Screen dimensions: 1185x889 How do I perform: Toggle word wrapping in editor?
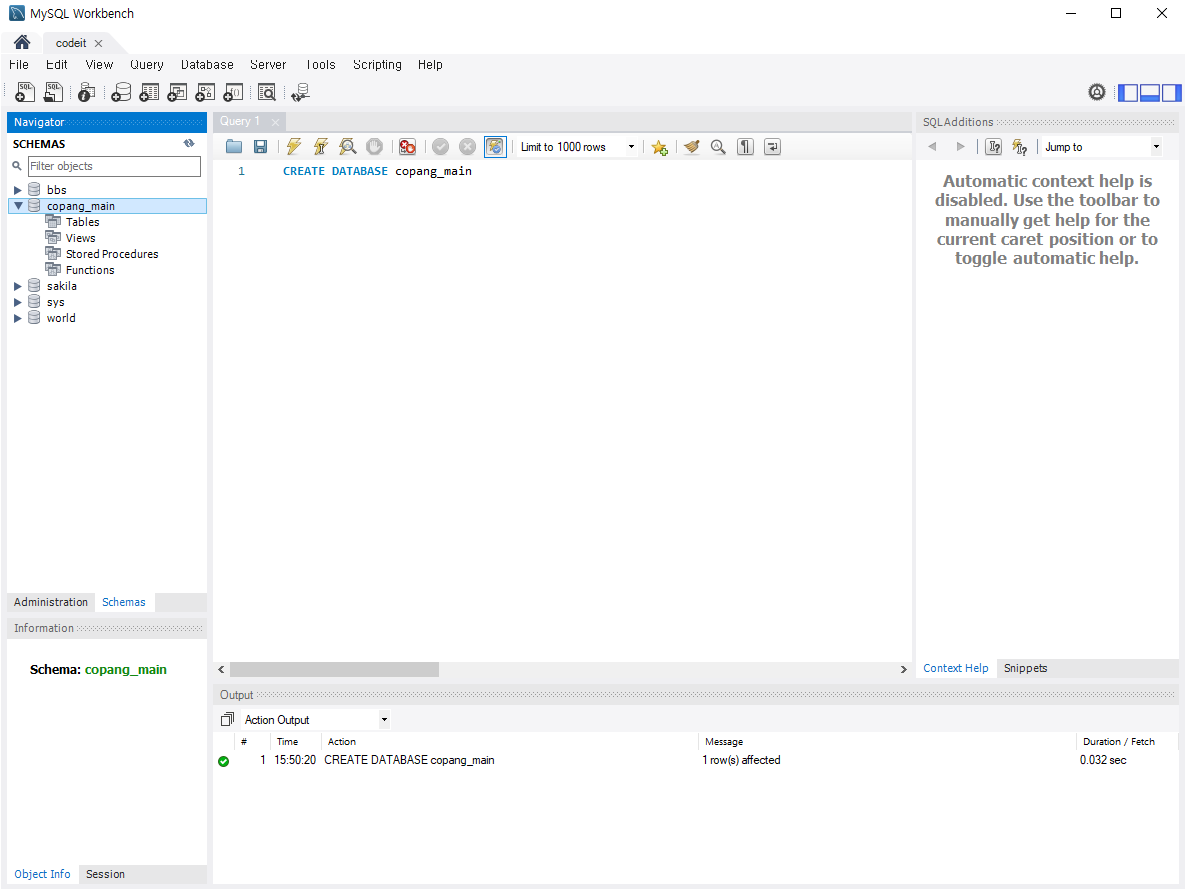point(772,147)
